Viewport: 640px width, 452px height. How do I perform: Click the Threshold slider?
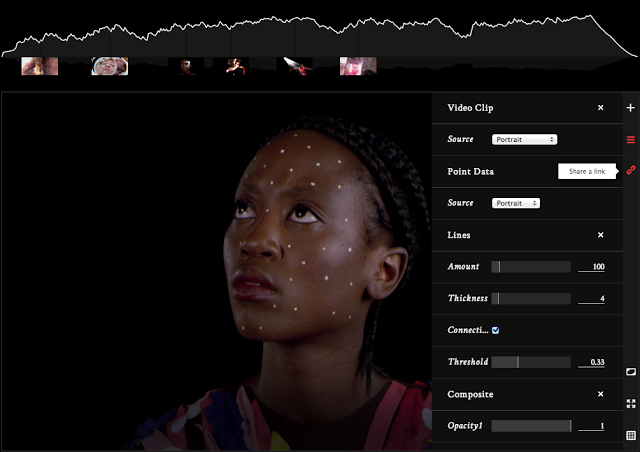coord(530,362)
